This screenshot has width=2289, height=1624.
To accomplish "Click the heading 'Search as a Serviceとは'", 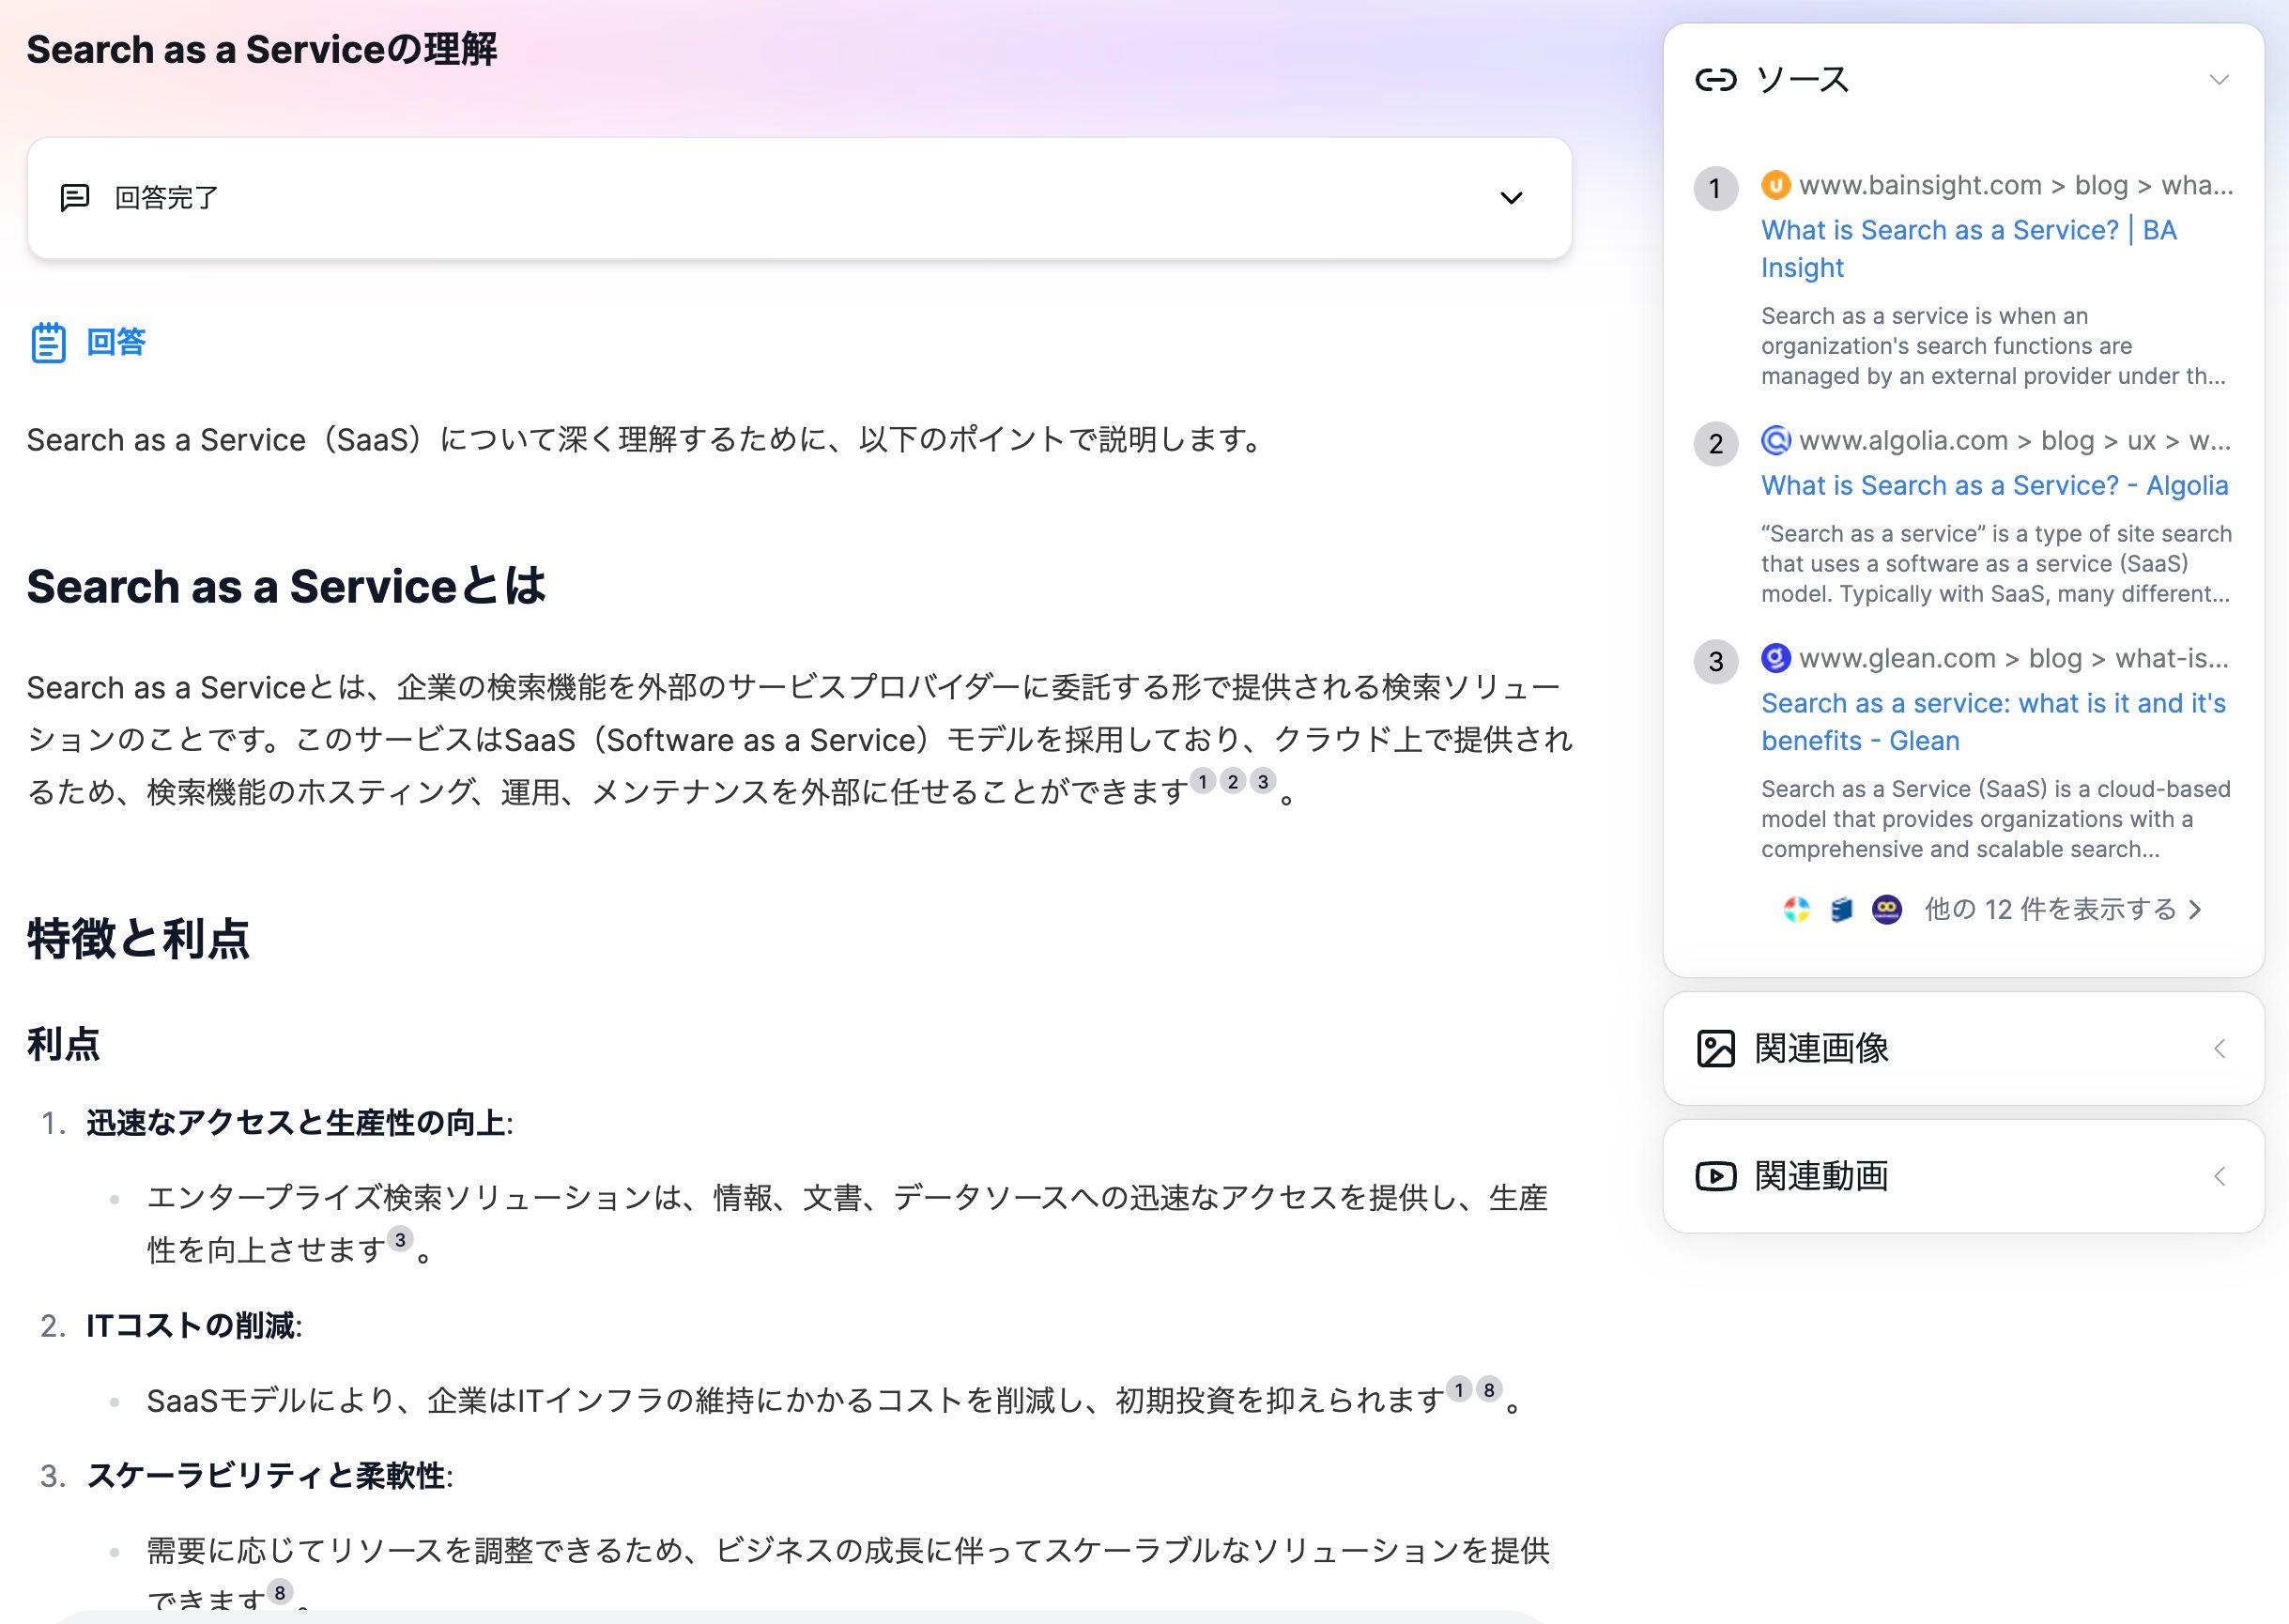I will [x=286, y=586].
